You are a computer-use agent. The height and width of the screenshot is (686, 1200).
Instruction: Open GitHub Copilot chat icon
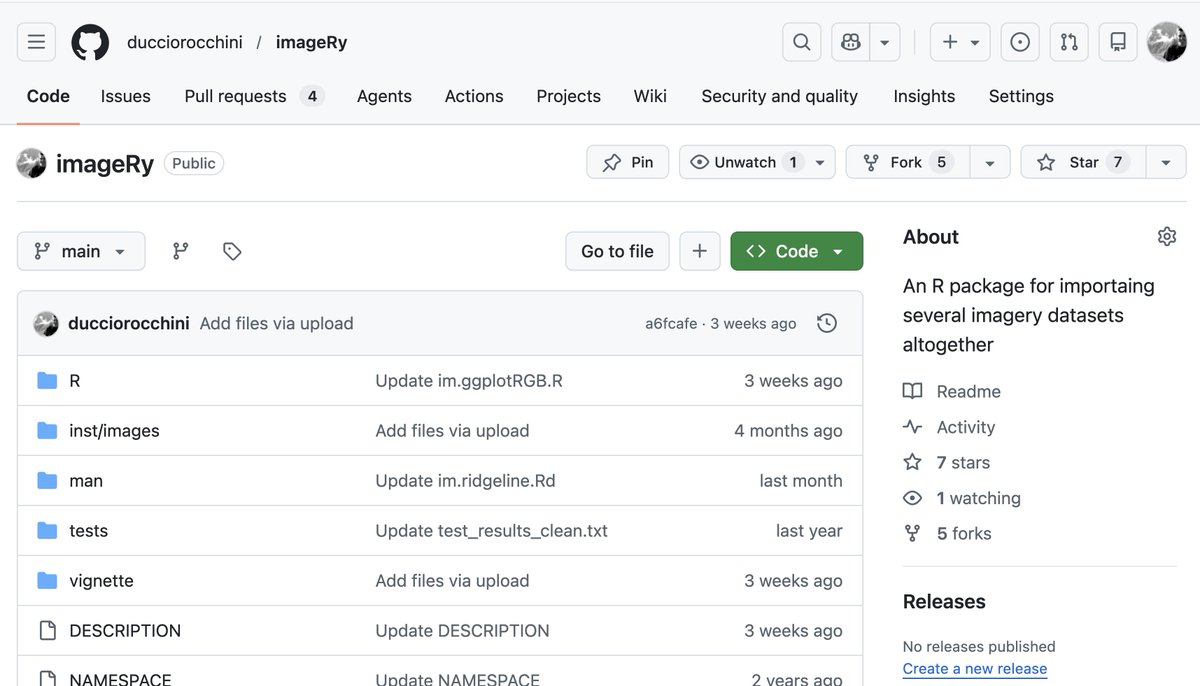(x=851, y=42)
